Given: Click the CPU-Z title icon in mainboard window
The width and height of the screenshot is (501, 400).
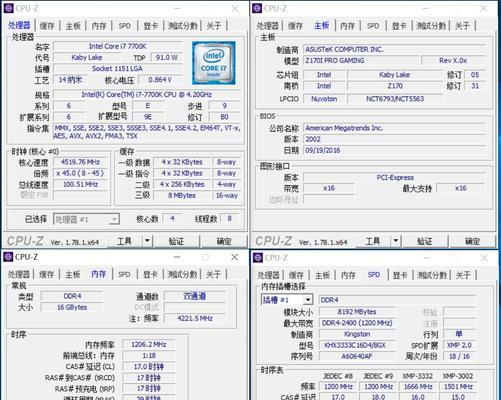Looking at the screenshot, I should click(257, 8).
